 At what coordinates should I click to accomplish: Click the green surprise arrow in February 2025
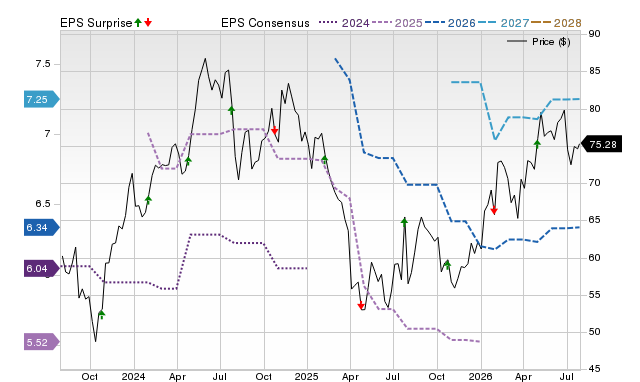coord(324,159)
